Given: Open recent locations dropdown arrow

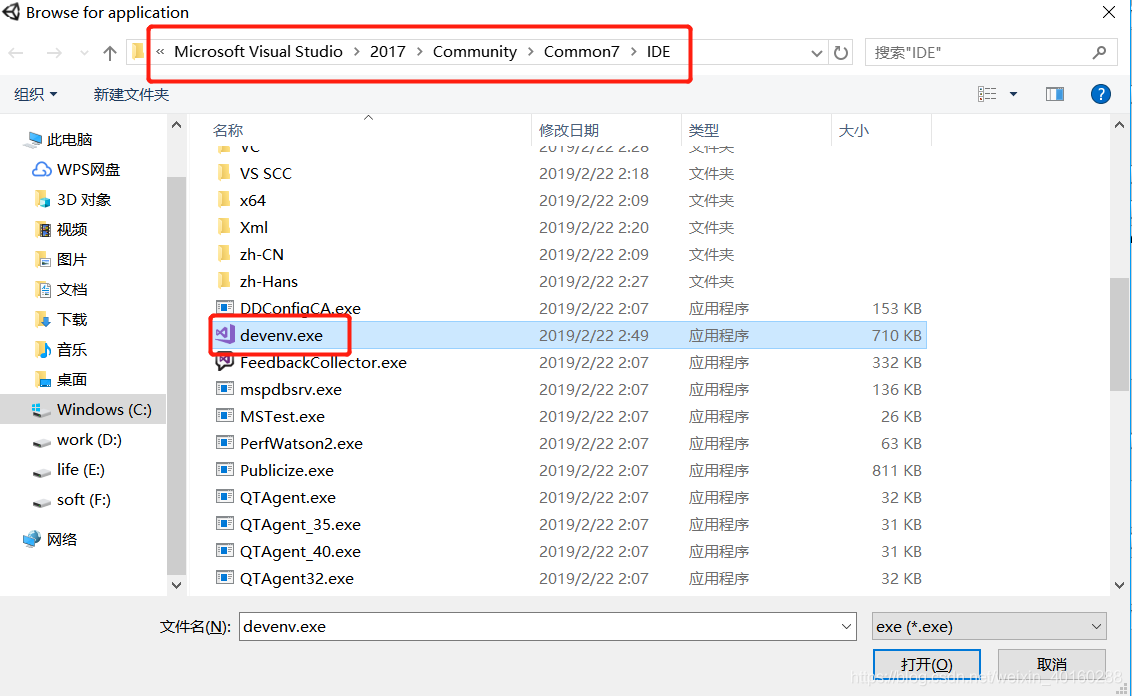Looking at the screenshot, I should 84,53.
